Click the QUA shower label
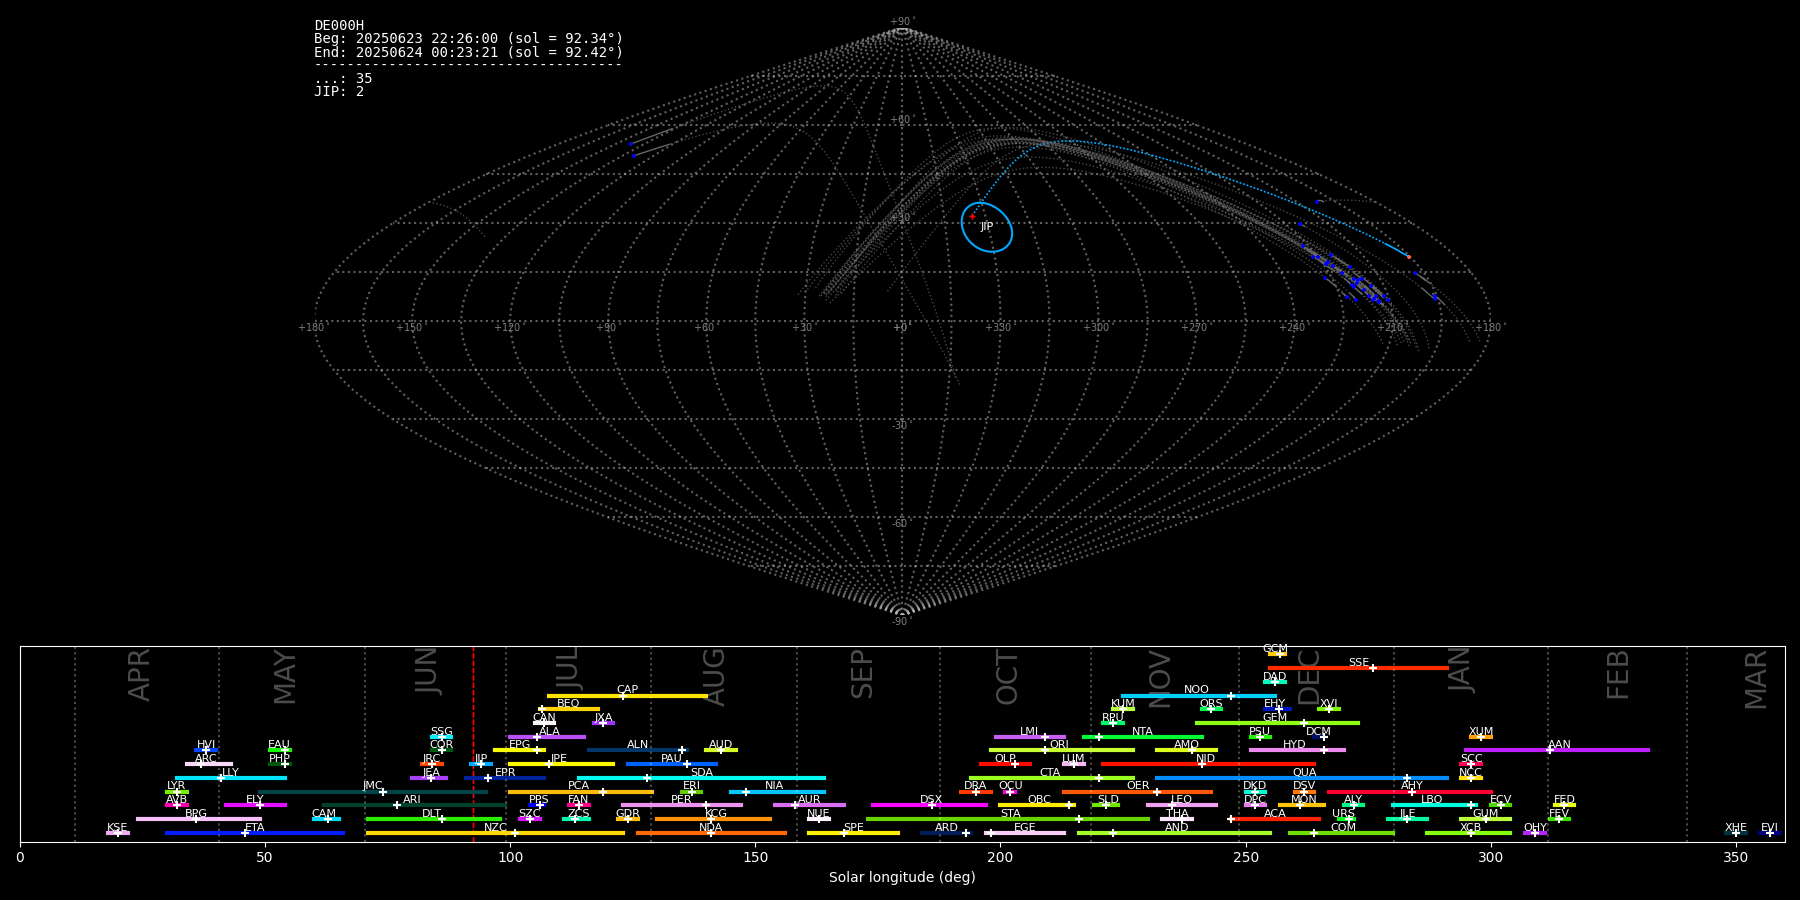 pos(1305,773)
